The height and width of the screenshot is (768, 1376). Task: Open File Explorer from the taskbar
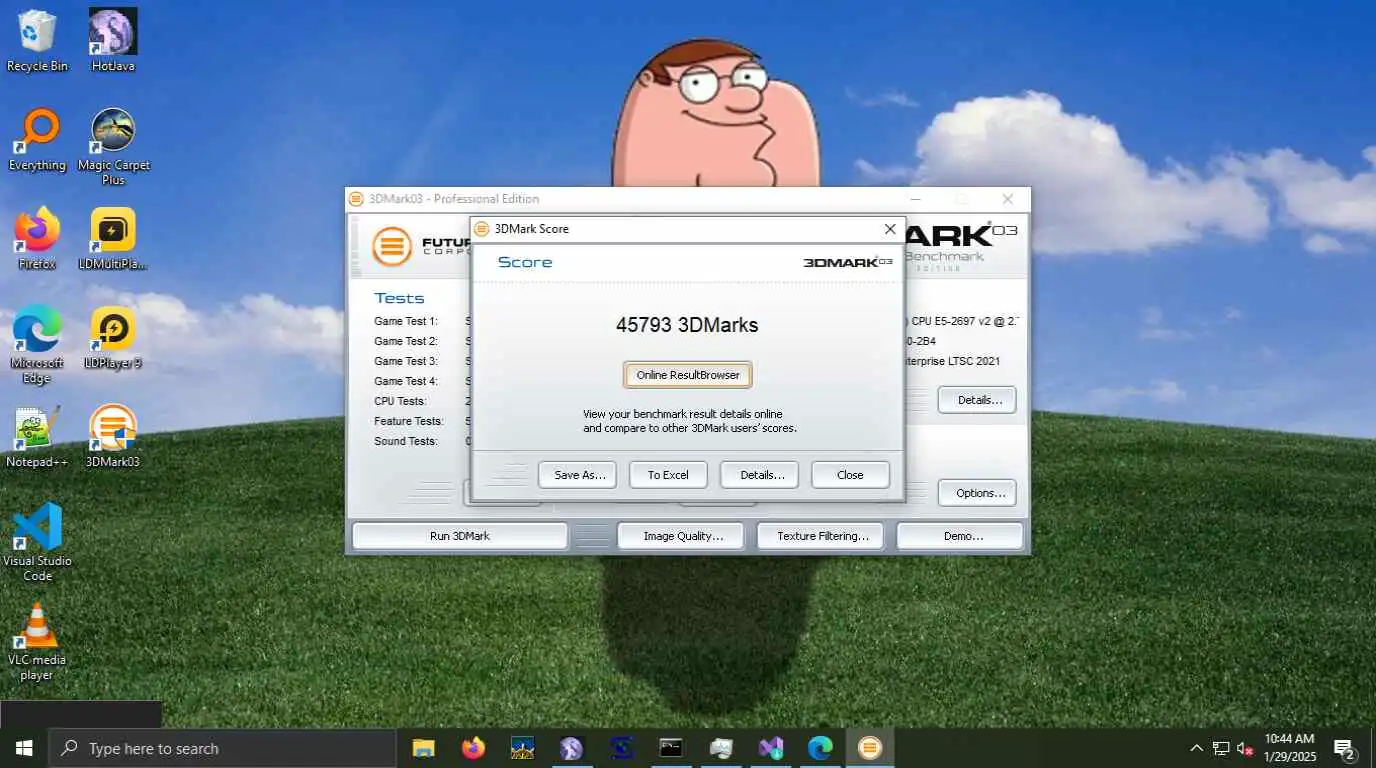click(424, 748)
